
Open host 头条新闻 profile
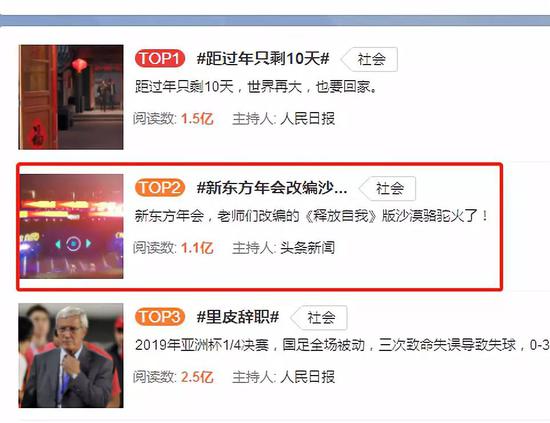click(x=307, y=248)
